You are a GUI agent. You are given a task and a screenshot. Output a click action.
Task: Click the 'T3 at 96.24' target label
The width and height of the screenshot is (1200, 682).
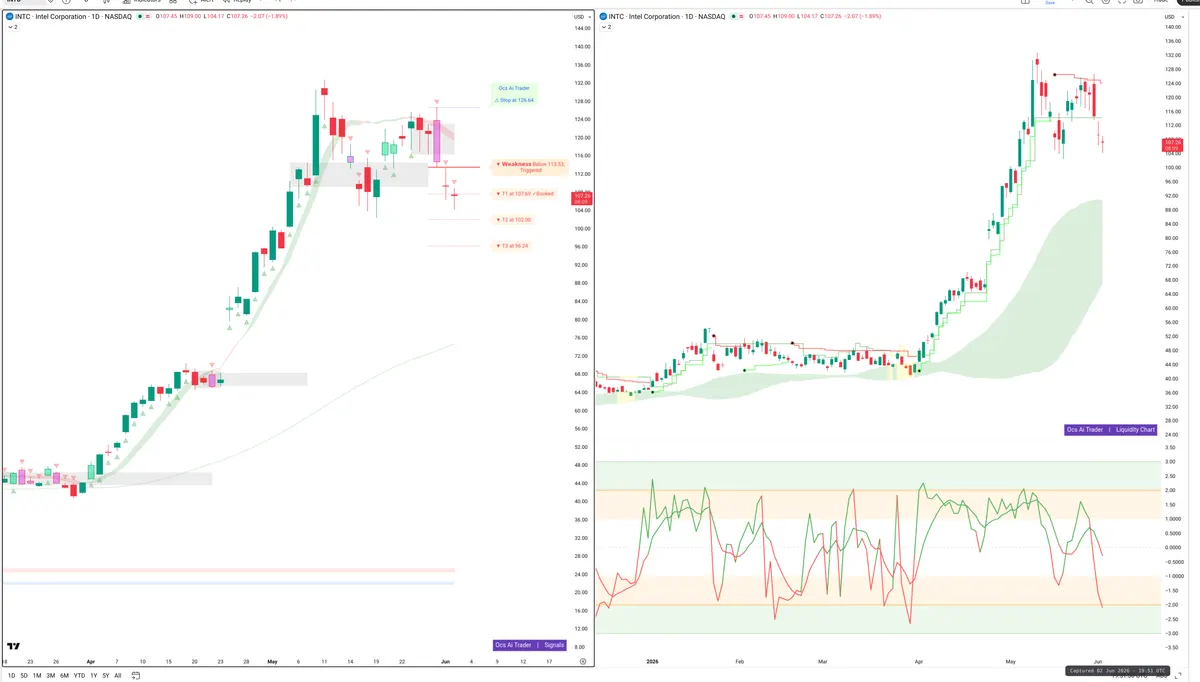click(x=513, y=246)
